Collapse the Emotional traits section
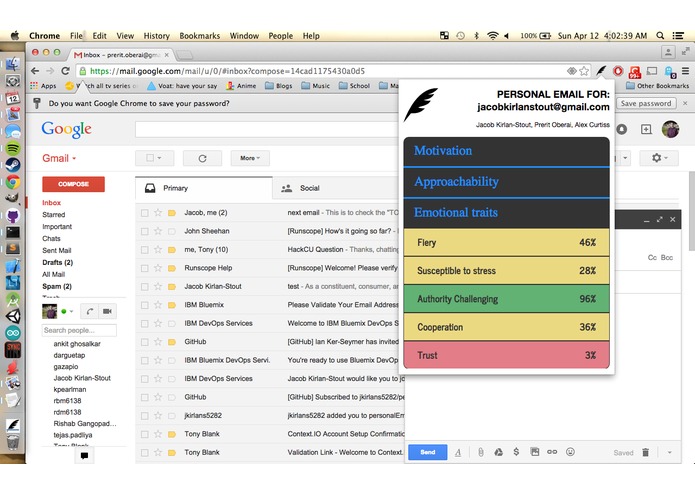The width and height of the screenshot is (695, 494). click(507, 213)
